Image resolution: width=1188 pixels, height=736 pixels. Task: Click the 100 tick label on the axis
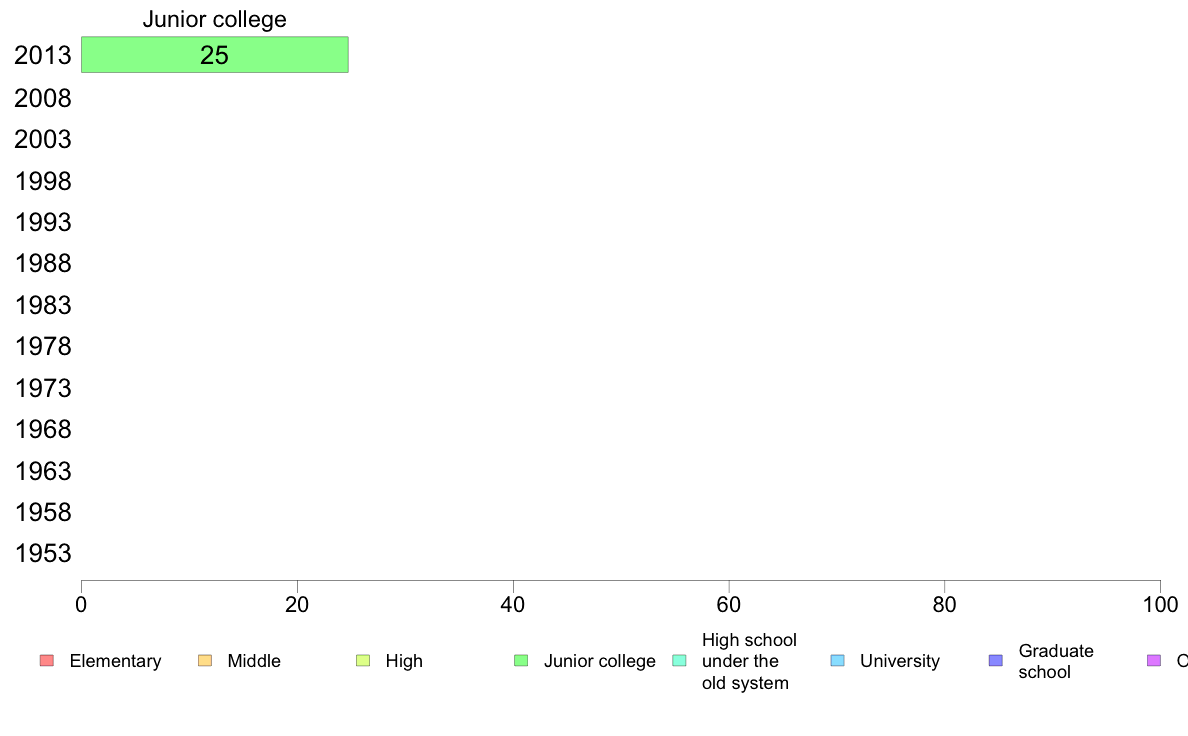point(1160,605)
